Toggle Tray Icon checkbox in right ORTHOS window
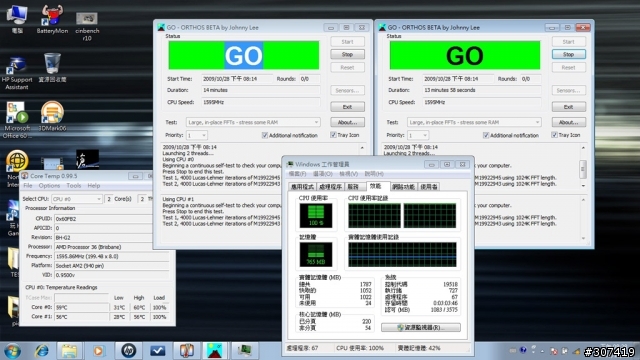Viewport: 640px width, 360px height. pos(554,135)
